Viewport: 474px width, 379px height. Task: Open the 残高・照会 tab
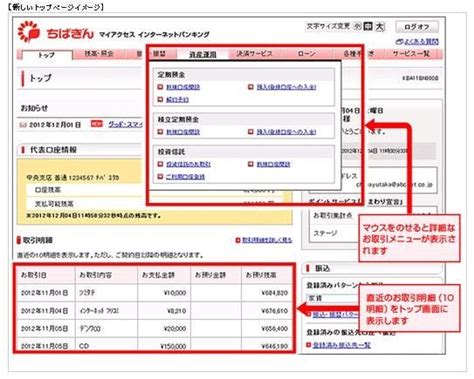99,54
